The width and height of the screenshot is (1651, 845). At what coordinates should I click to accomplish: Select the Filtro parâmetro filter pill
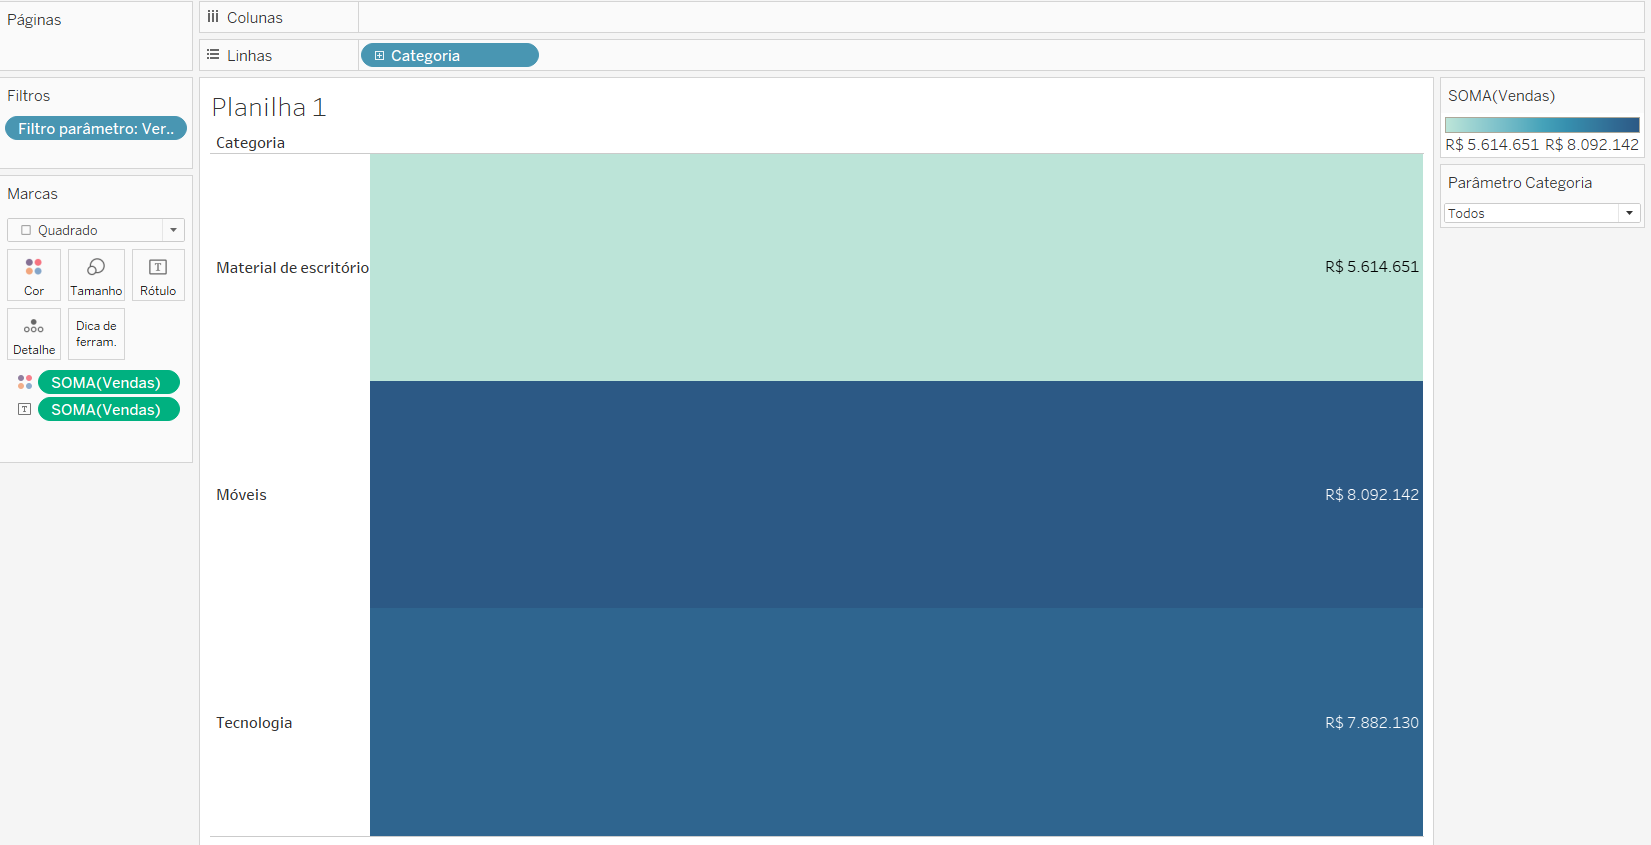pos(96,128)
